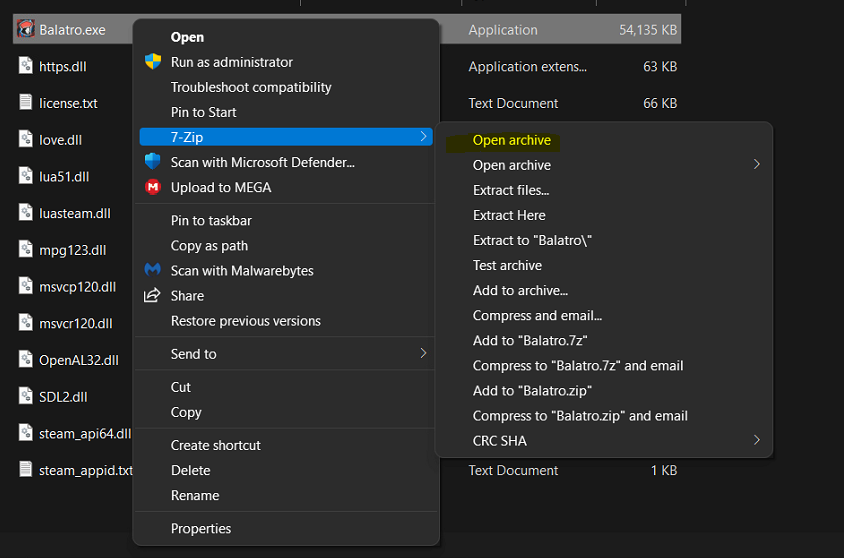Select the yellow-highlighted Open archive entry

(511, 140)
